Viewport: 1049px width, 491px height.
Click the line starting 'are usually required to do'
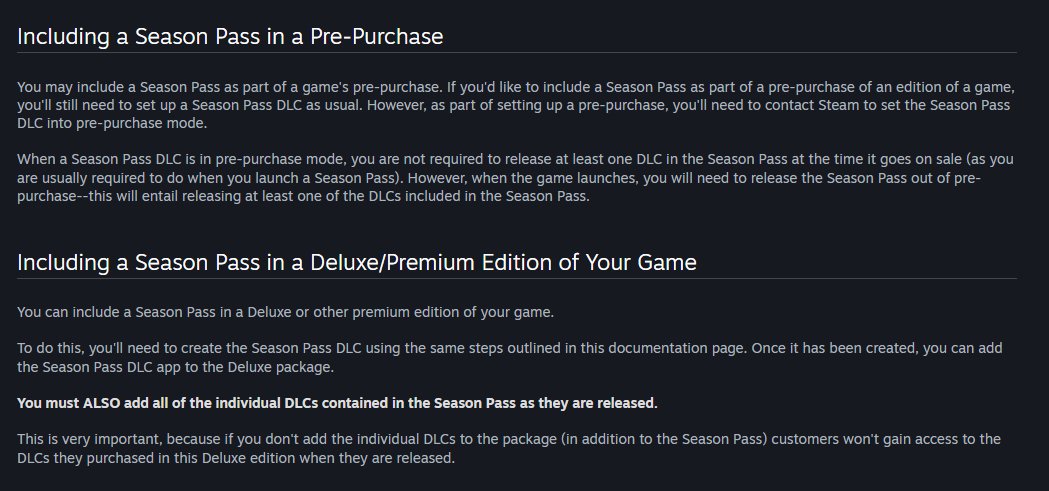(499, 179)
